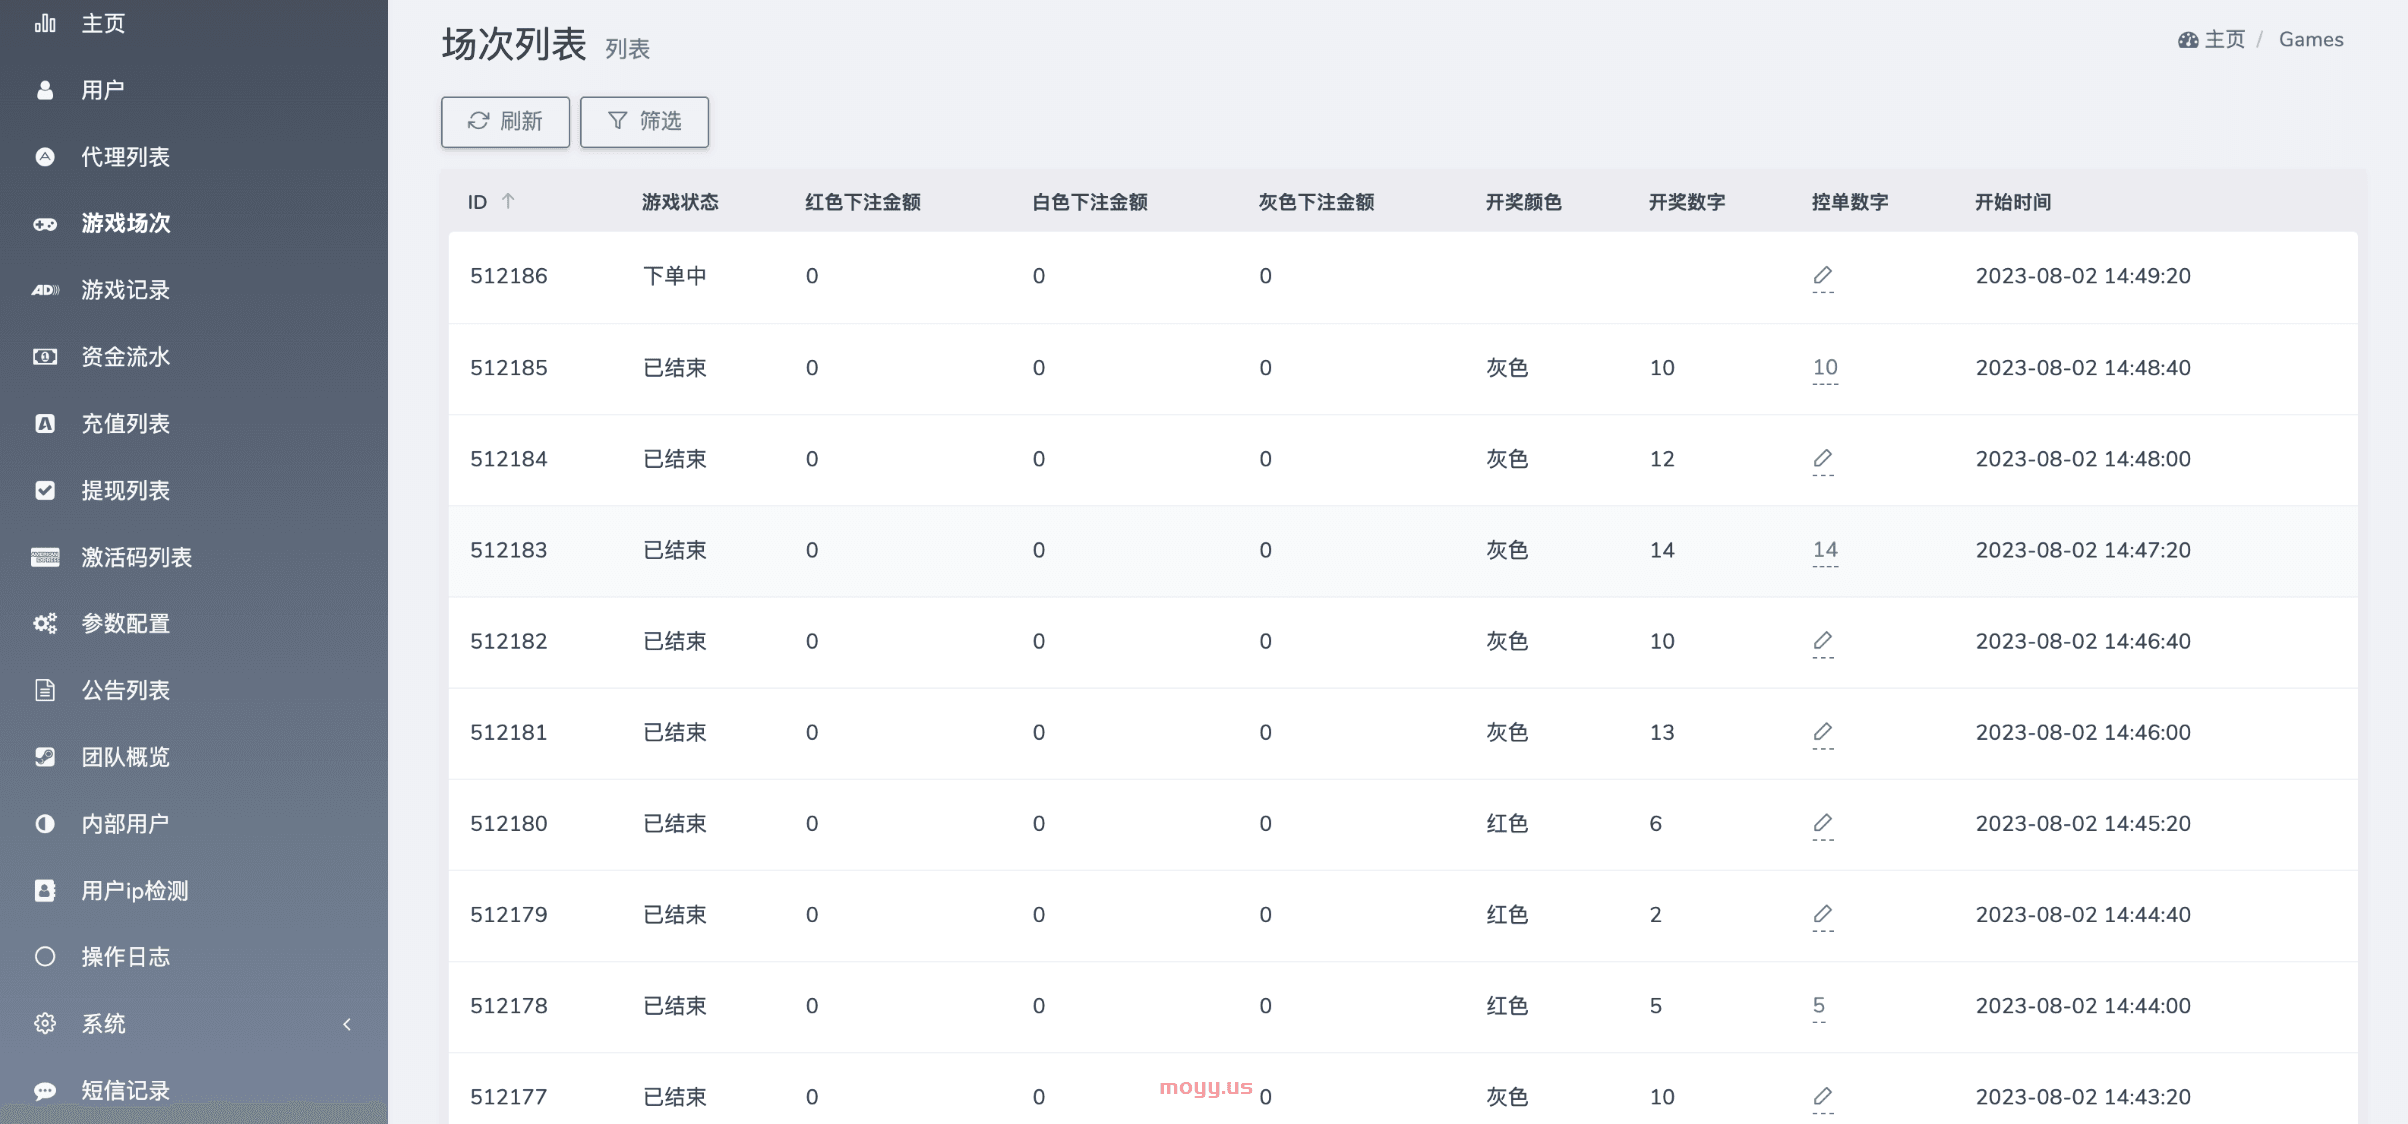The width and height of the screenshot is (2408, 1124).
Task: Open 提现列表 in the sidebar
Action: click(125, 490)
